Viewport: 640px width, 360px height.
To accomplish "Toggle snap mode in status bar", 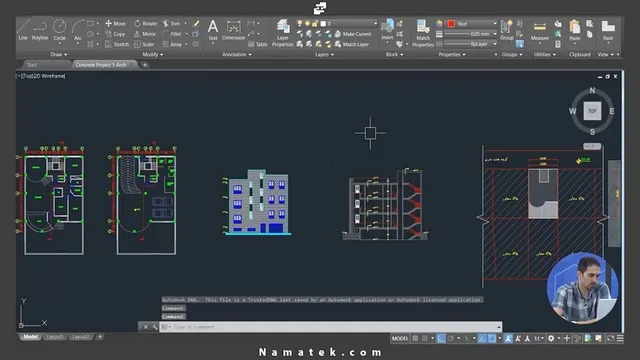I will point(425,338).
